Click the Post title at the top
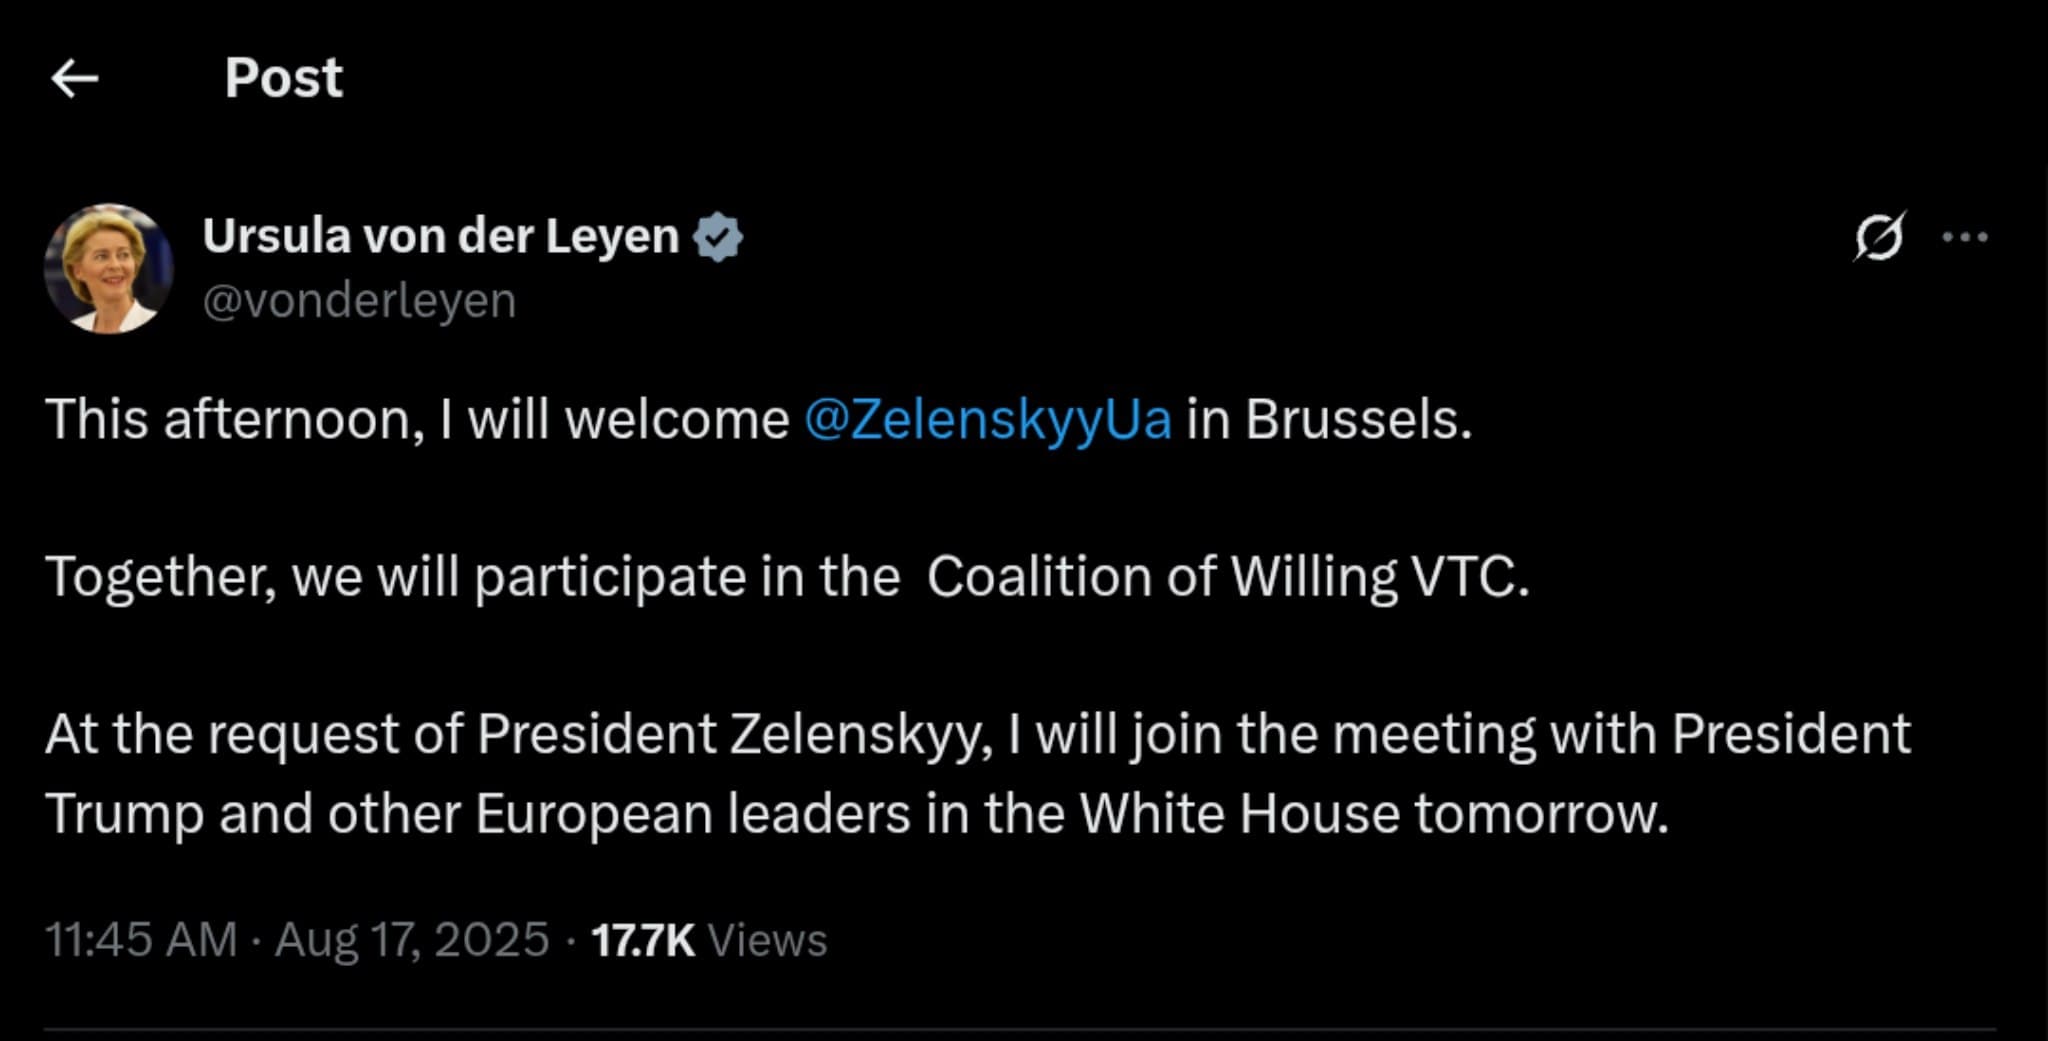The image size is (2048, 1041). click(x=283, y=78)
